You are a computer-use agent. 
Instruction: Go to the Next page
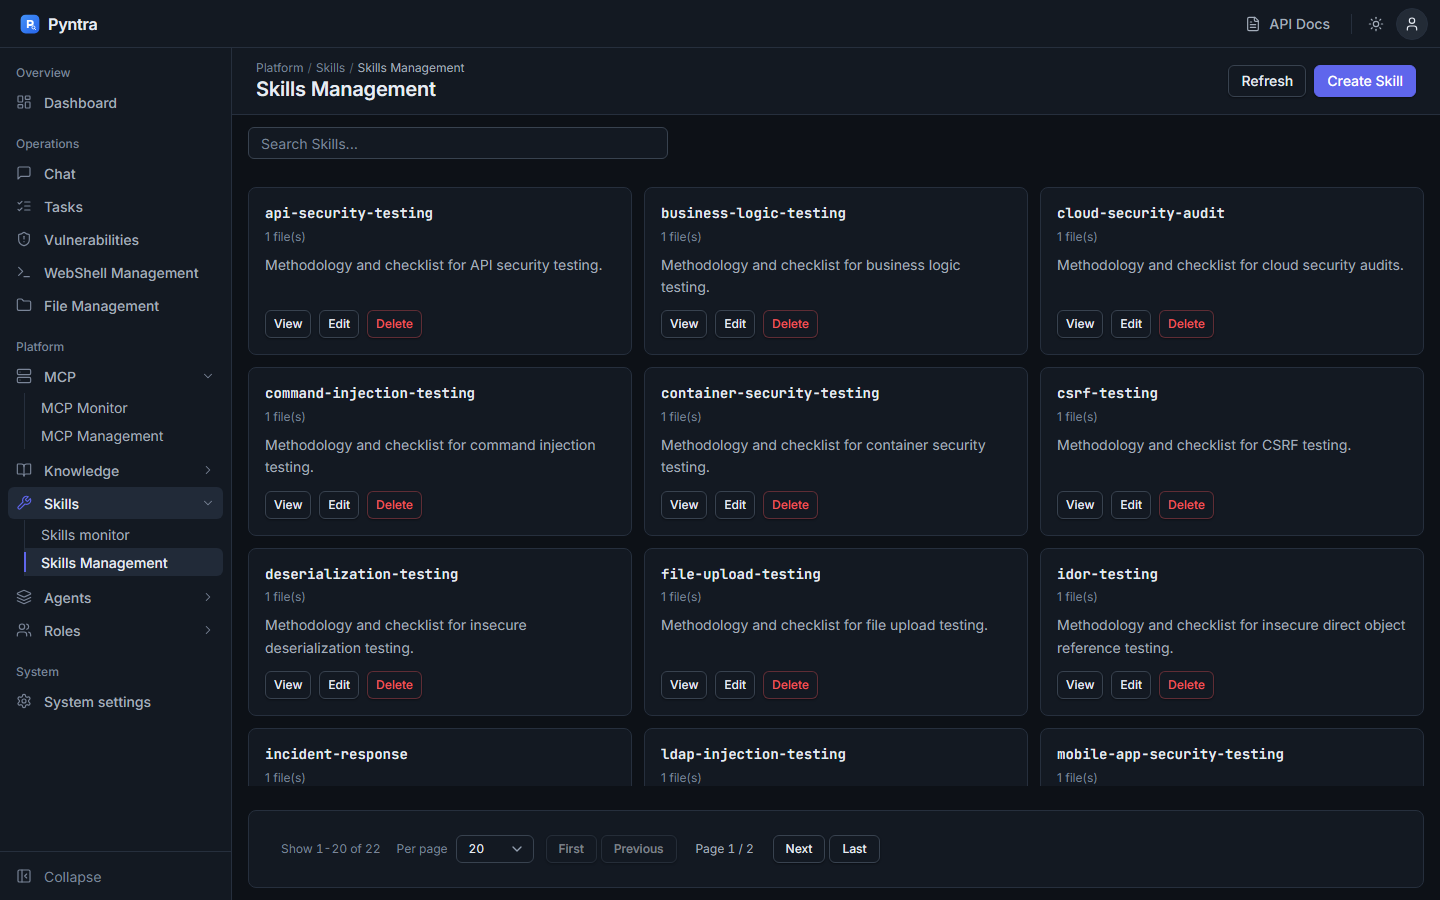coord(799,849)
